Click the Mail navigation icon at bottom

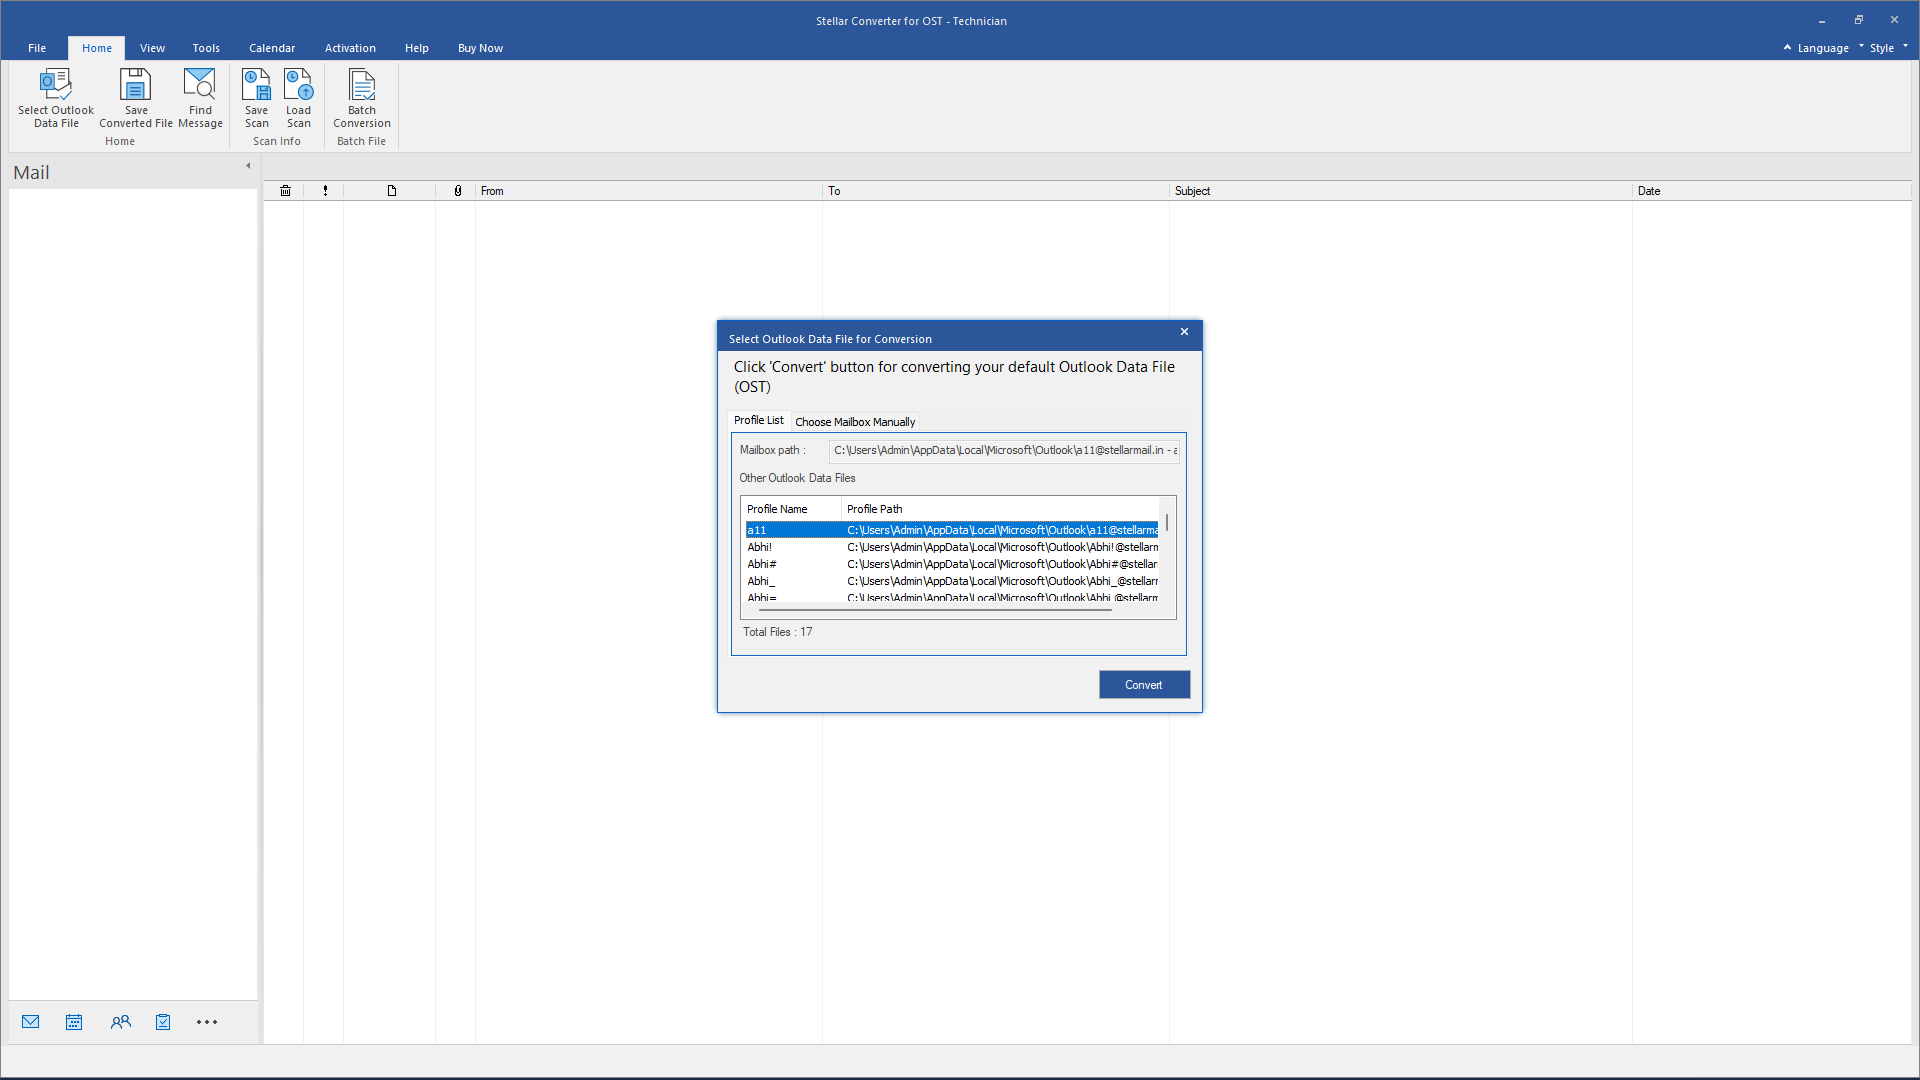30,1022
